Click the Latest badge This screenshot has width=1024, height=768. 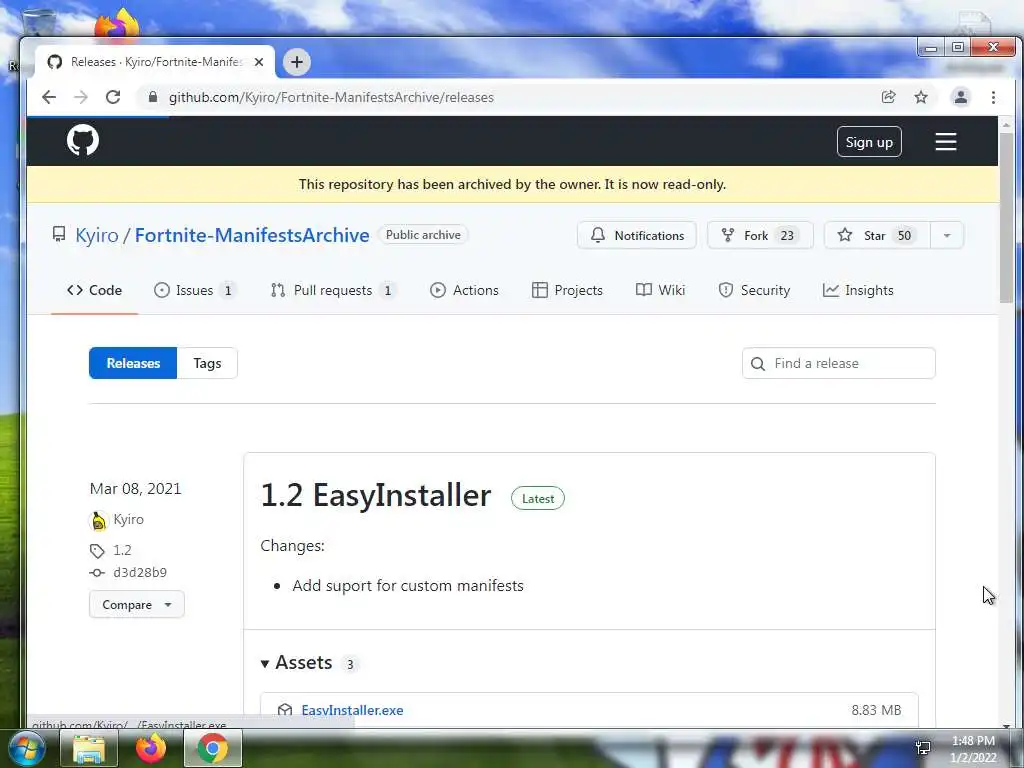538,498
